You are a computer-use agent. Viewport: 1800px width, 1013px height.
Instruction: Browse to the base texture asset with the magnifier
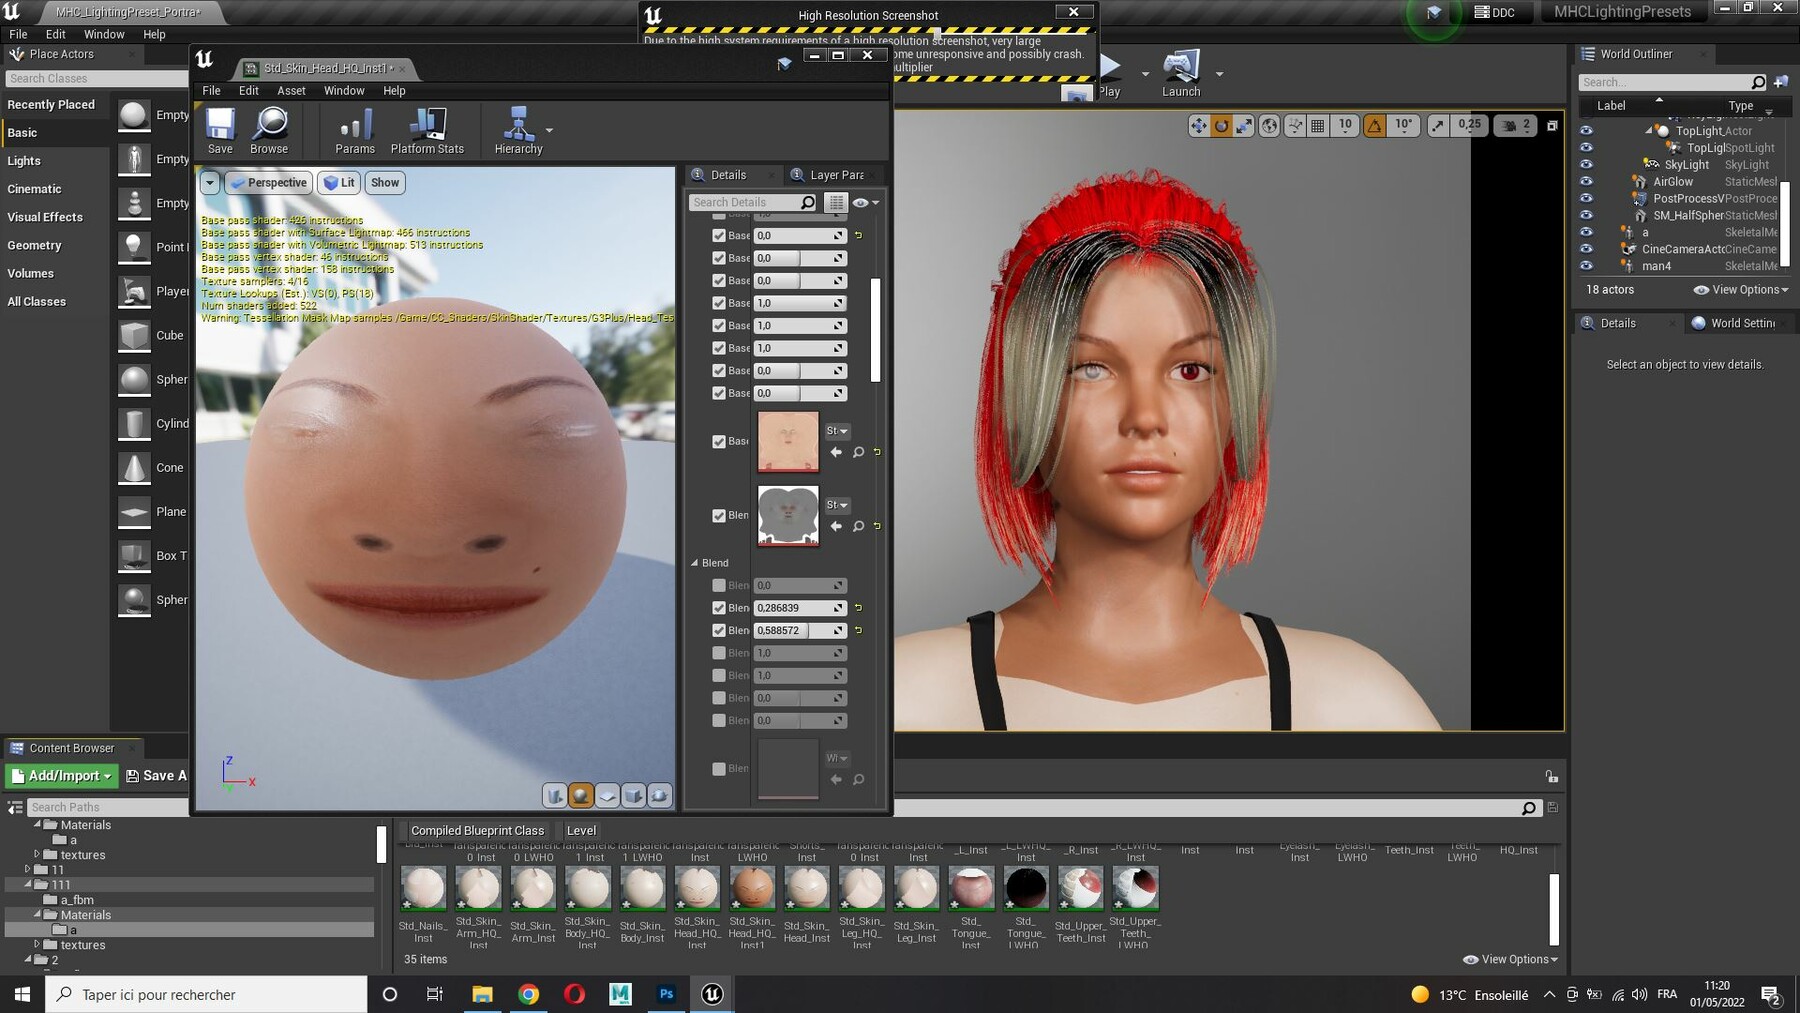[x=858, y=452]
